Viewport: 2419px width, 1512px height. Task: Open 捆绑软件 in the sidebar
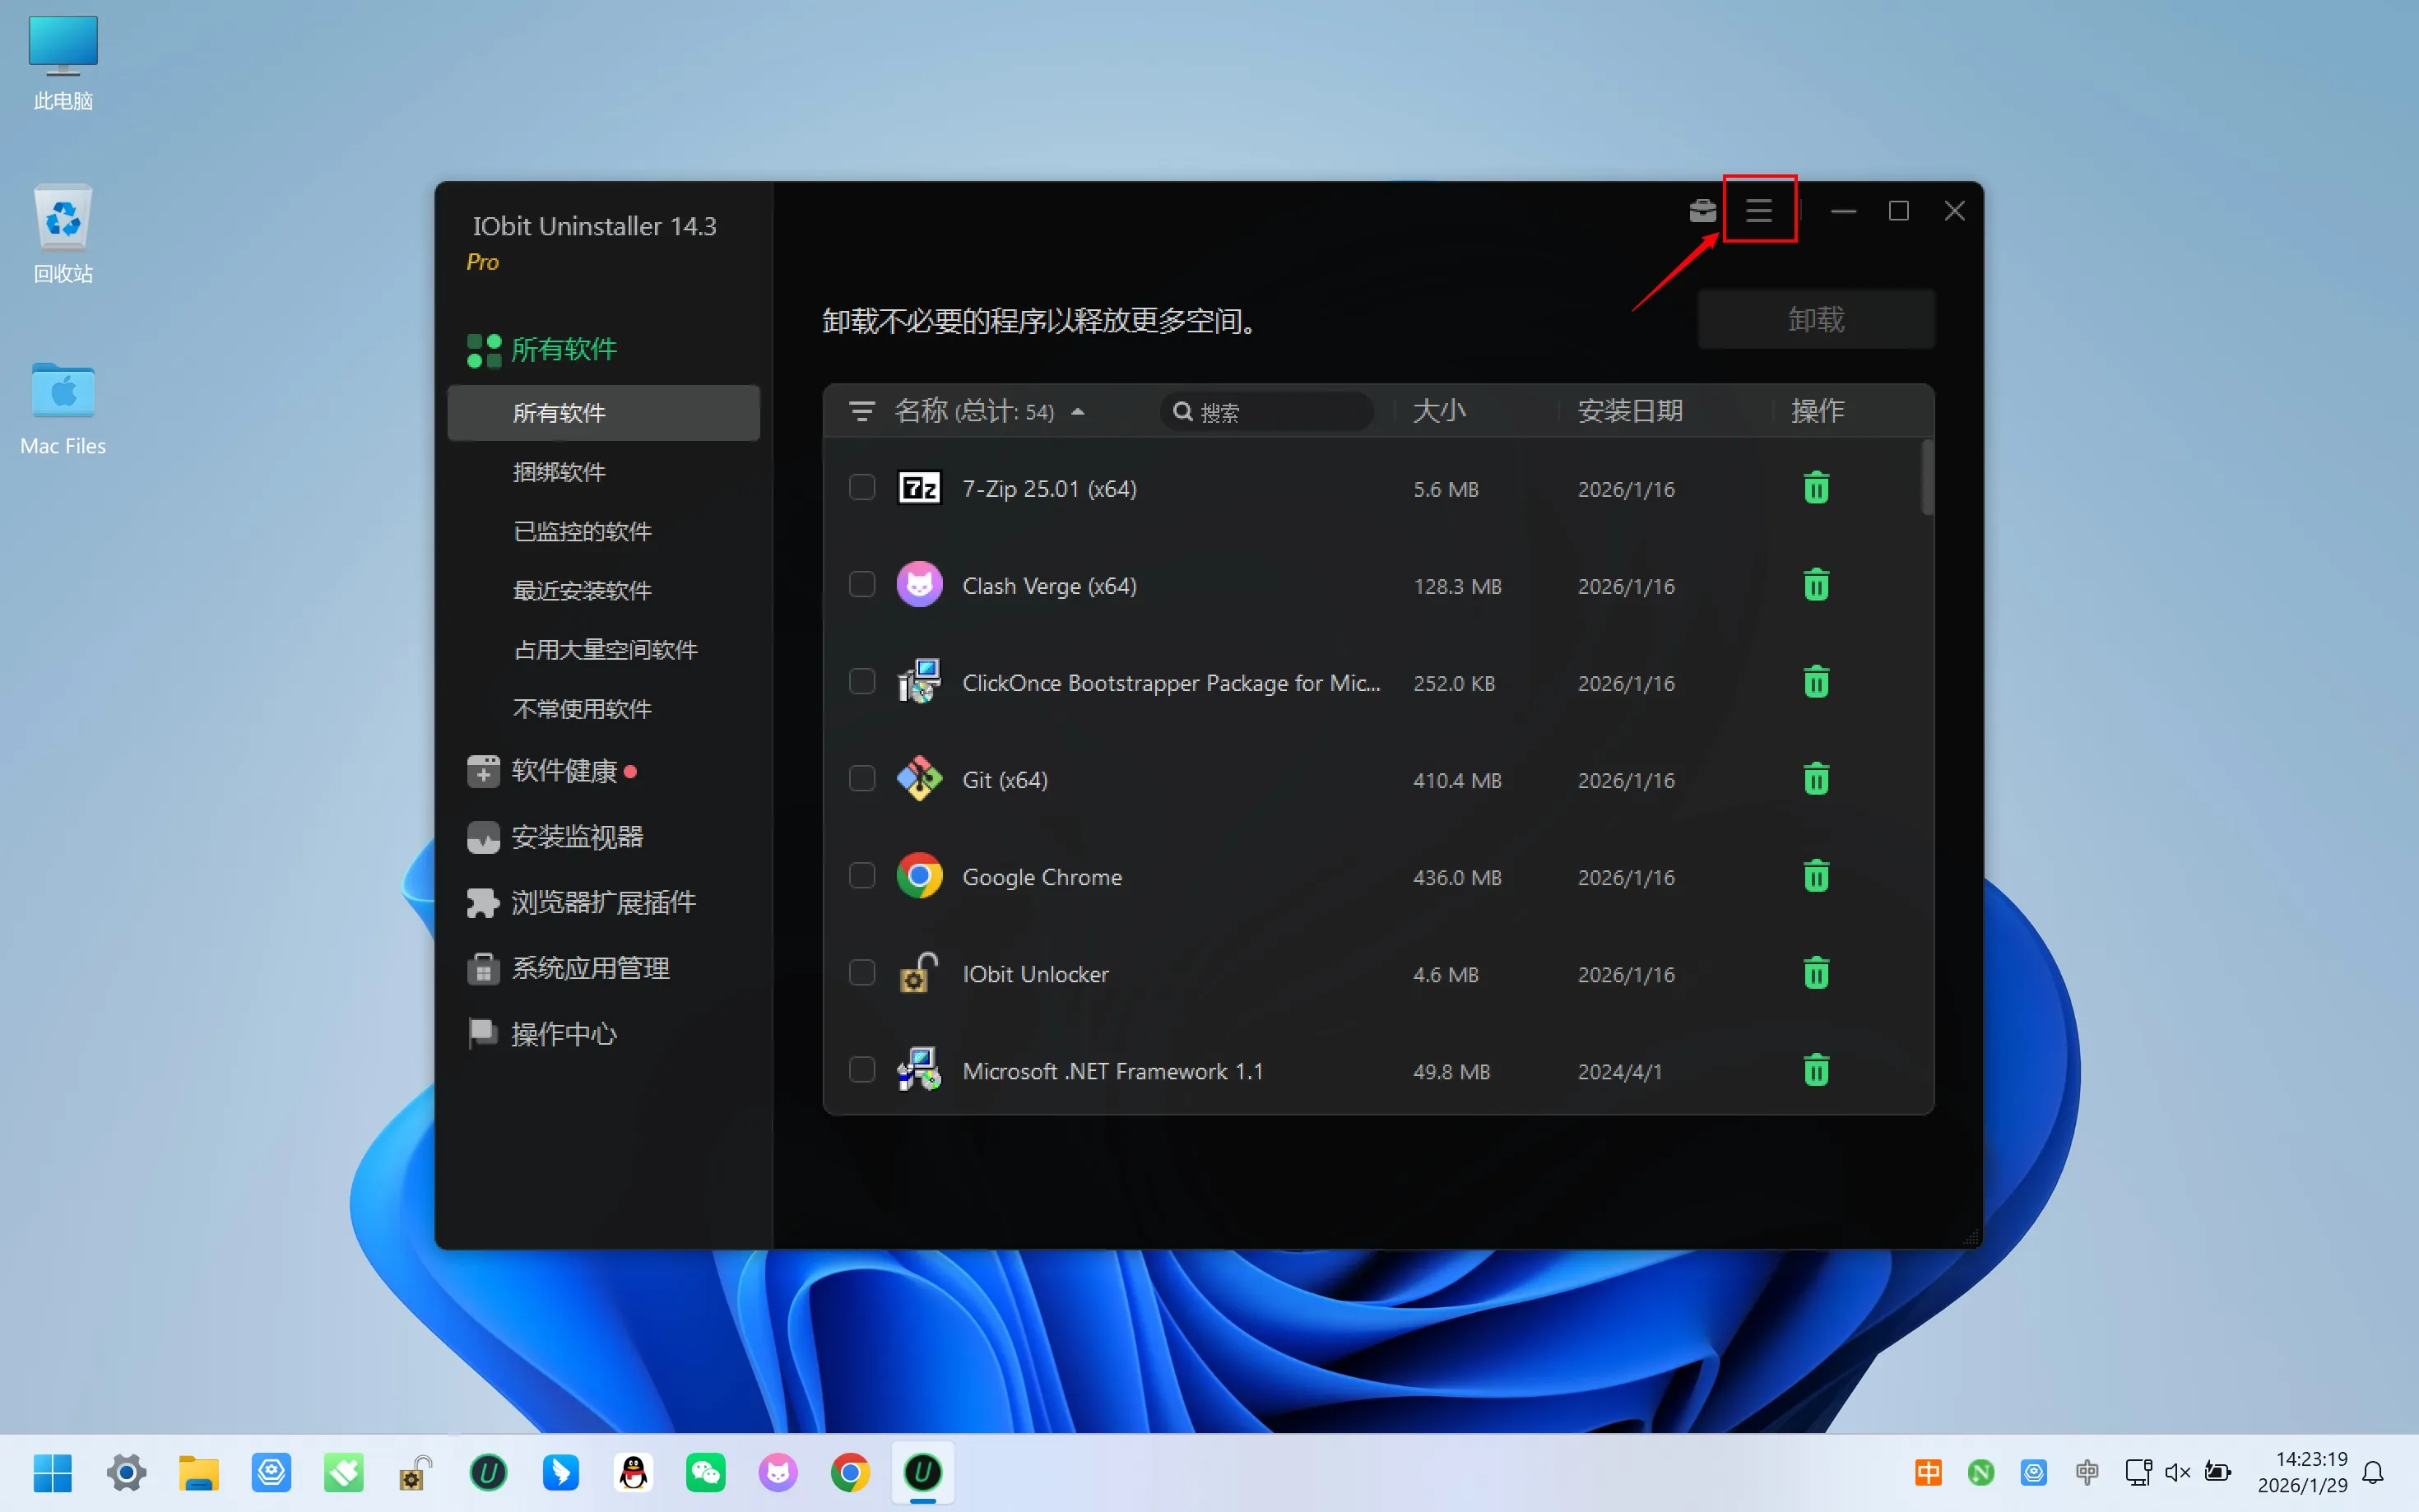click(x=559, y=472)
